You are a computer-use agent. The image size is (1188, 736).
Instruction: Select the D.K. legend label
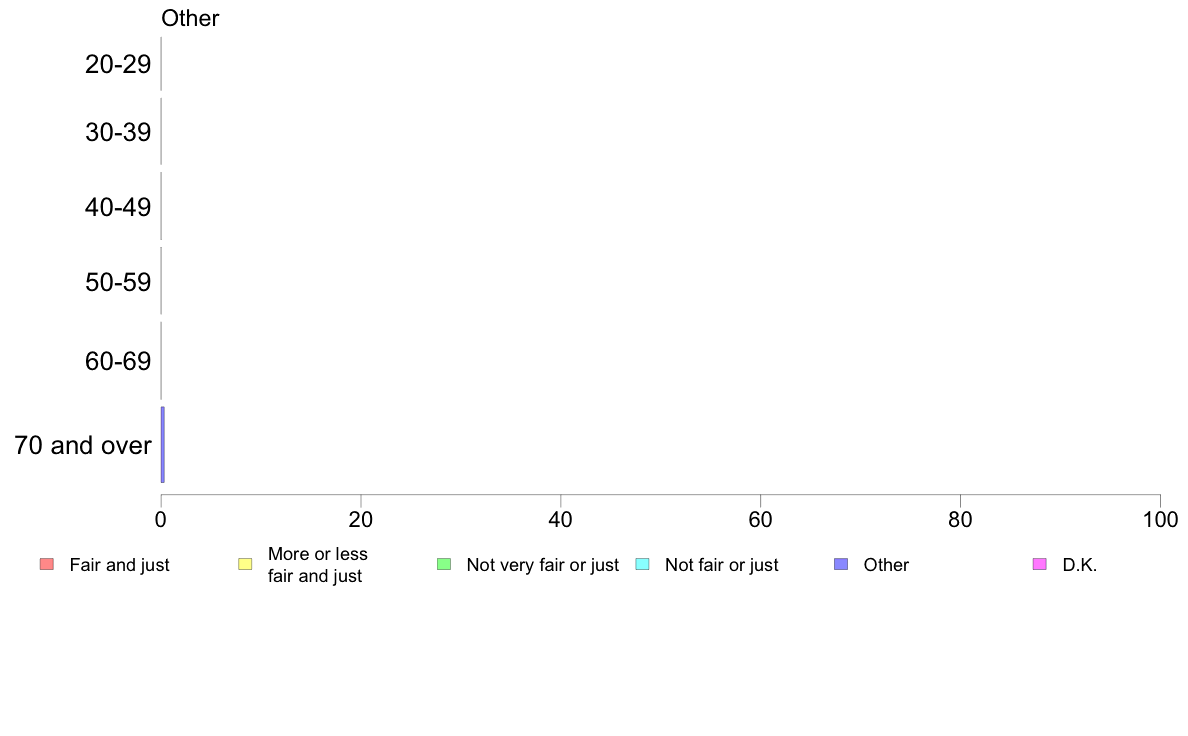1080,565
